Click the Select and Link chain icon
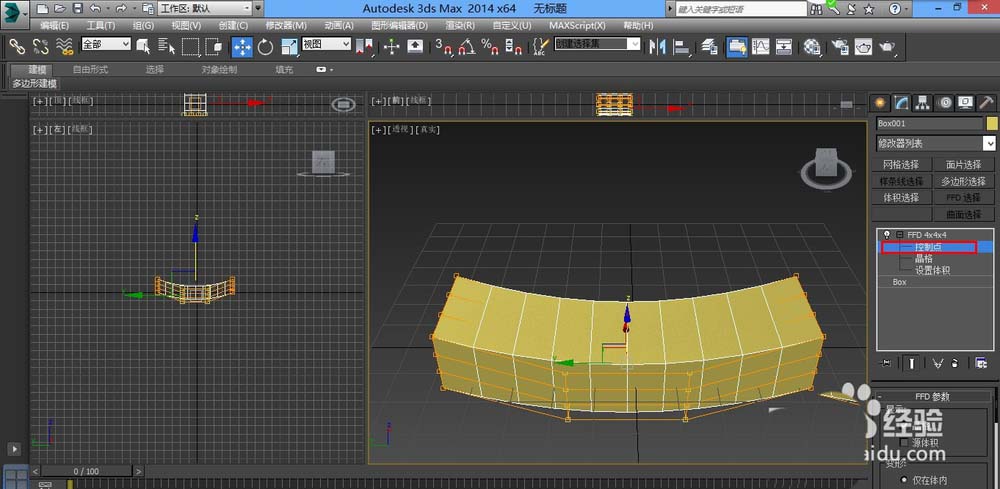Screen dimensions: 1000x489 [17, 46]
